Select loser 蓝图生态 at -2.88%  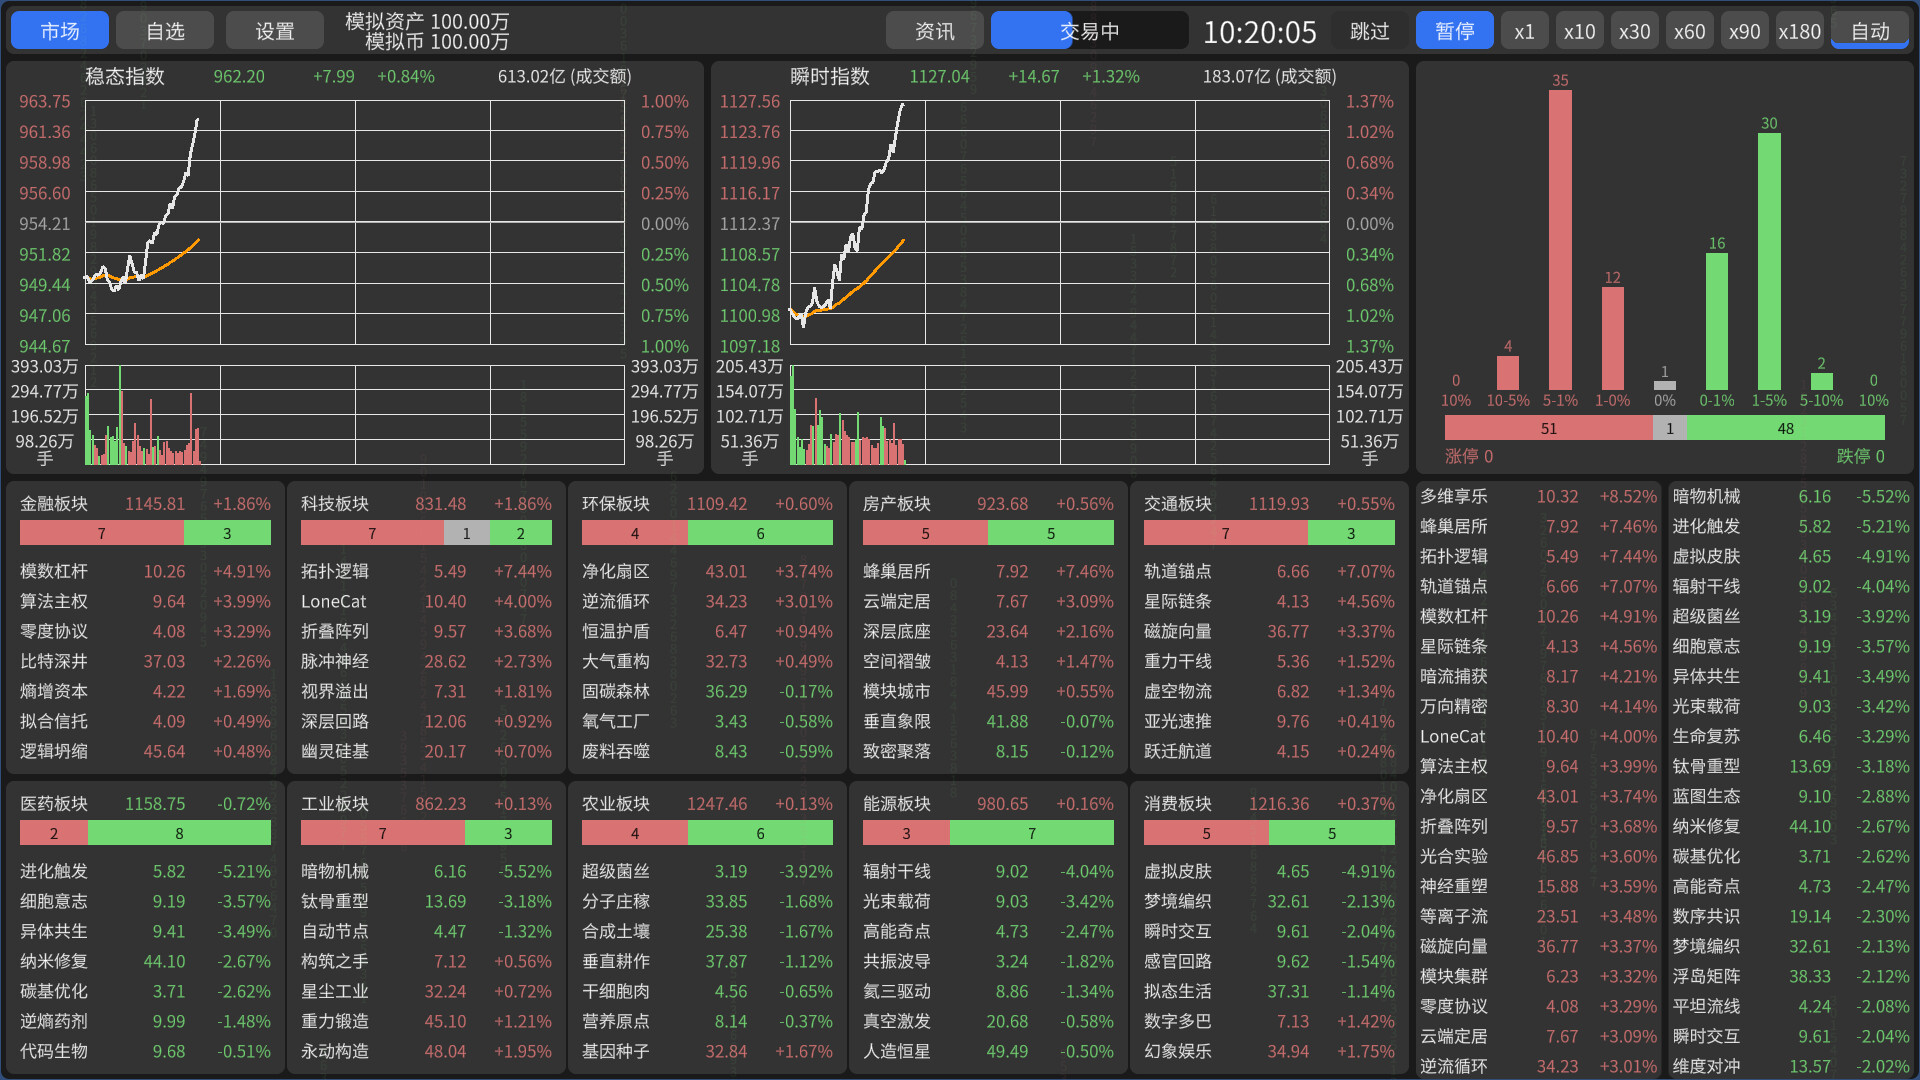(x=1791, y=796)
